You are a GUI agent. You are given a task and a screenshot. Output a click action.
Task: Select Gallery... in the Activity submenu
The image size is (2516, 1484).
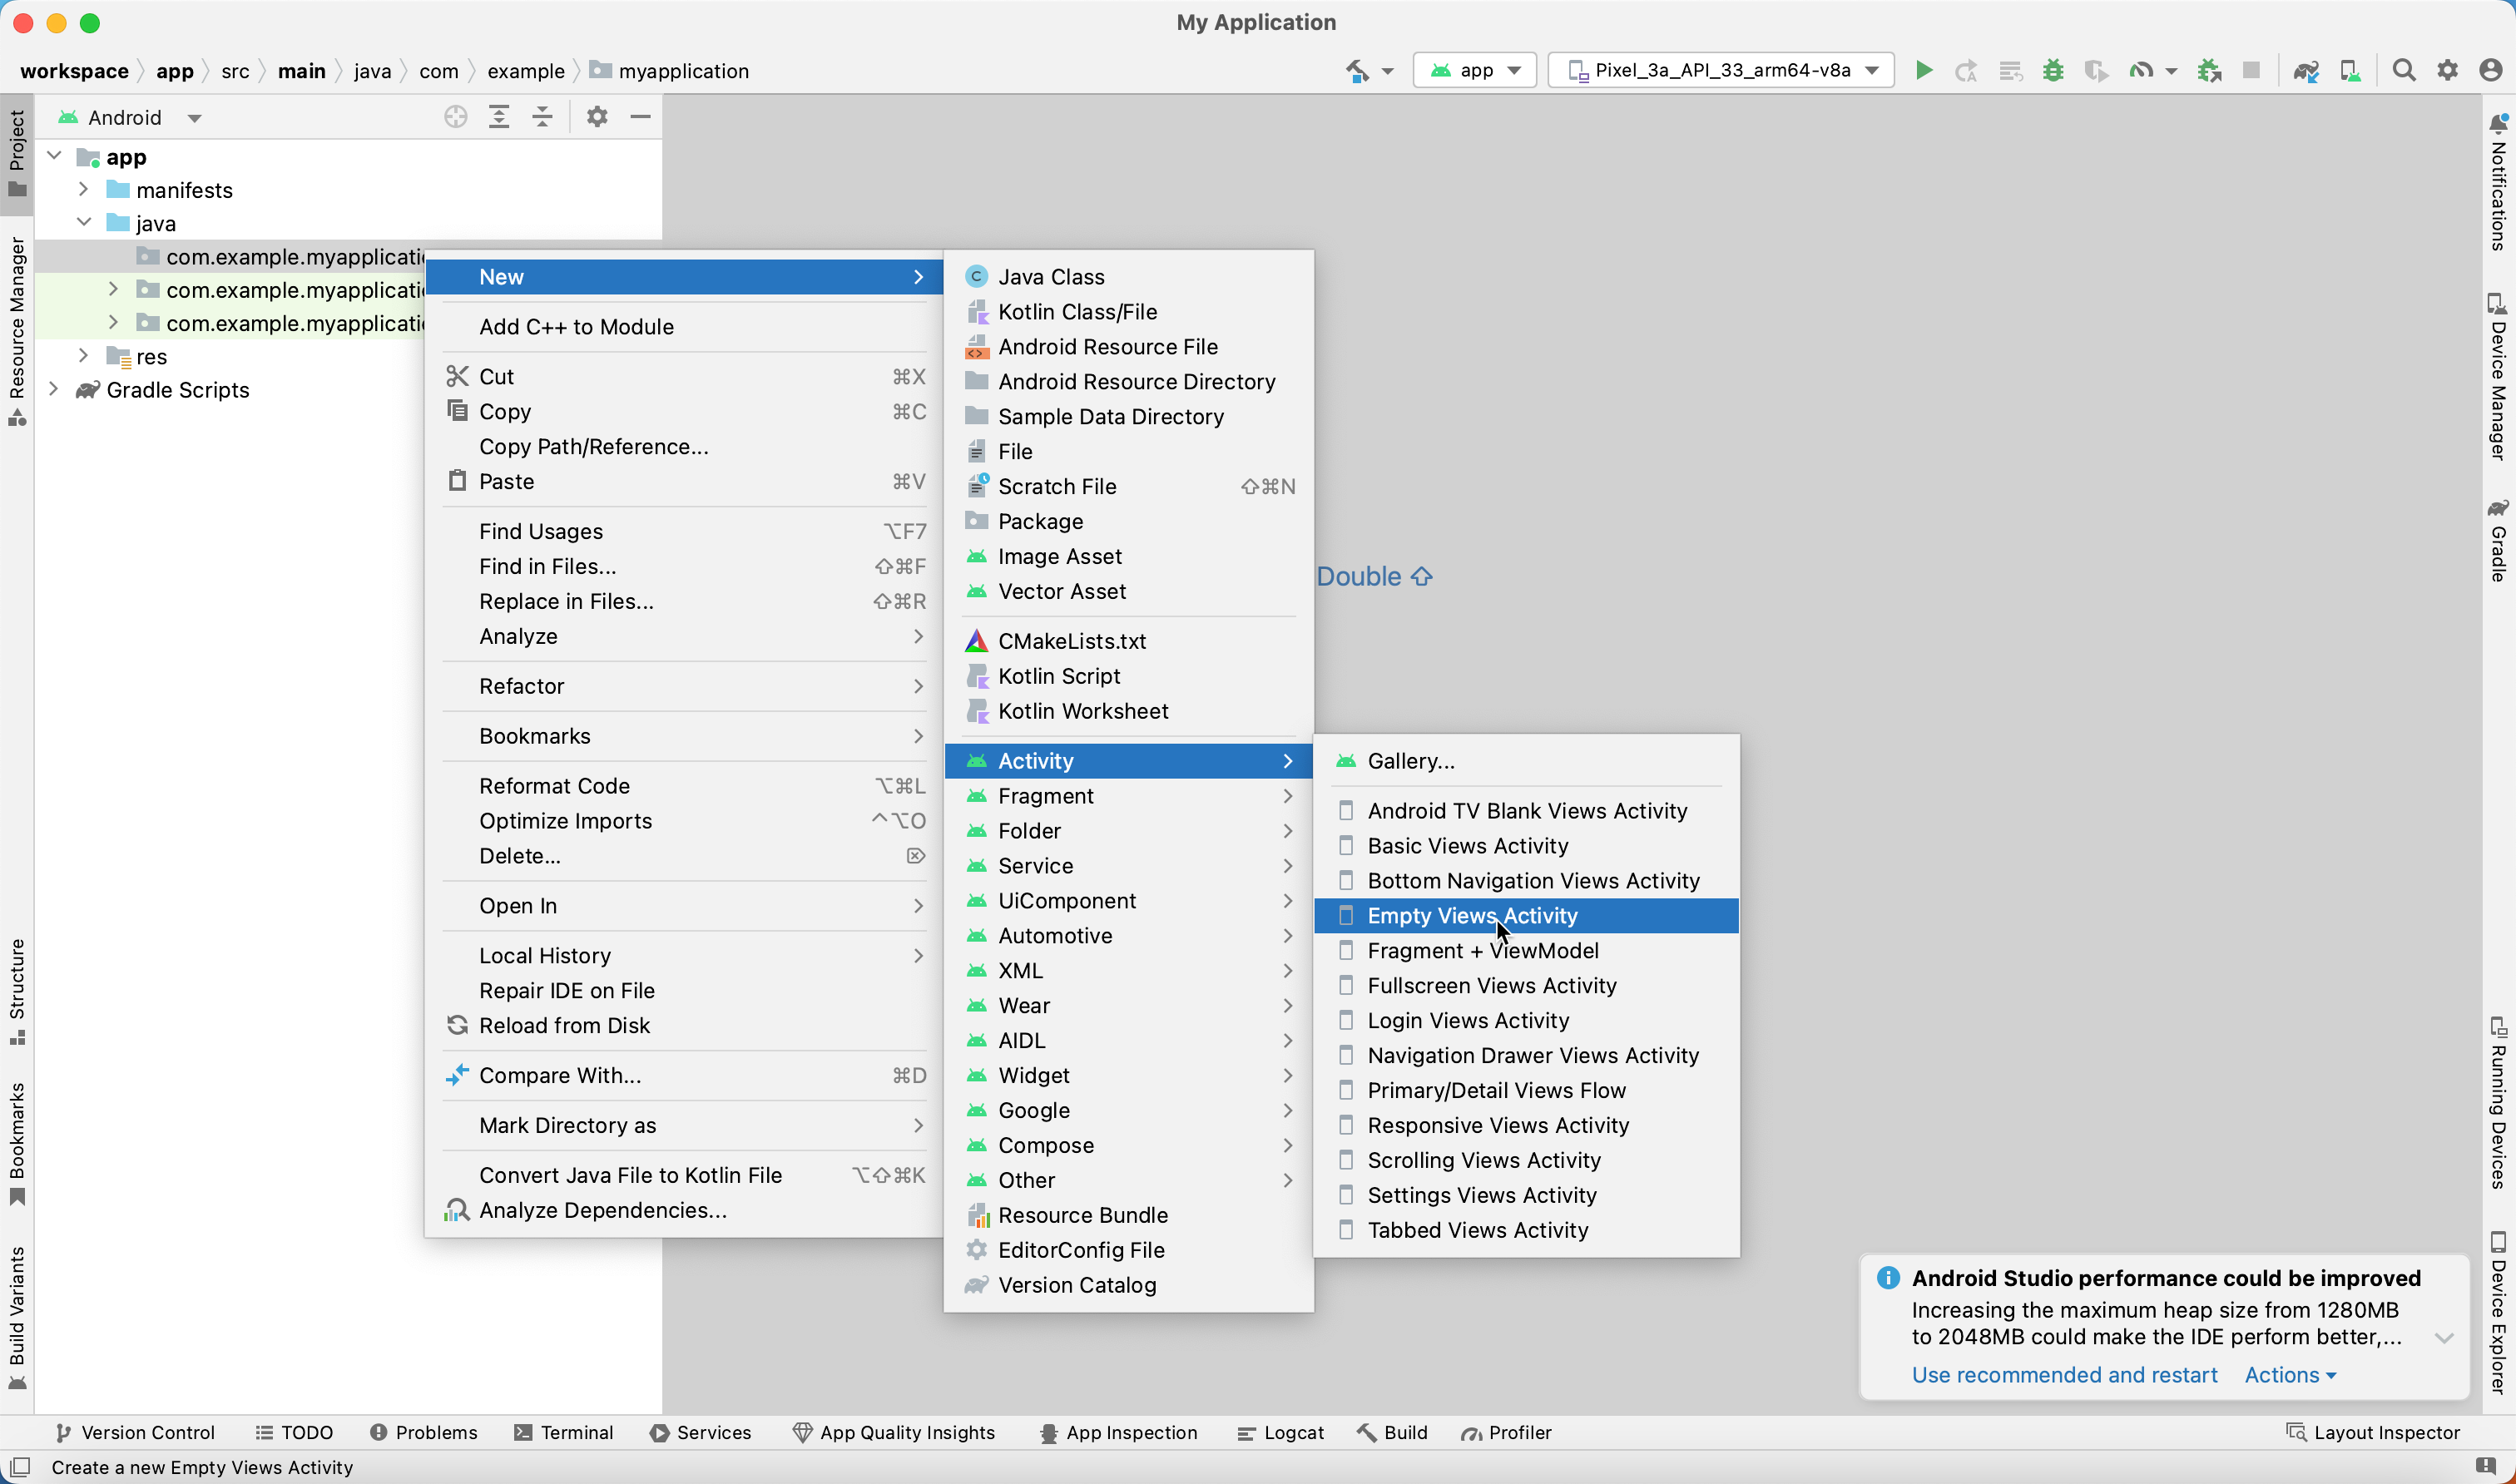(1527, 761)
